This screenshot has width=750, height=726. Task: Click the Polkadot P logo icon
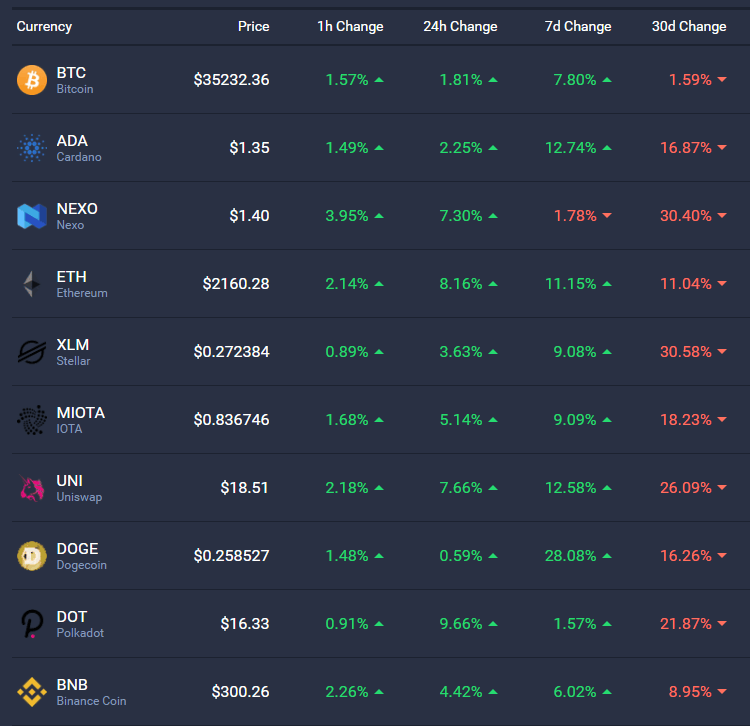32,624
